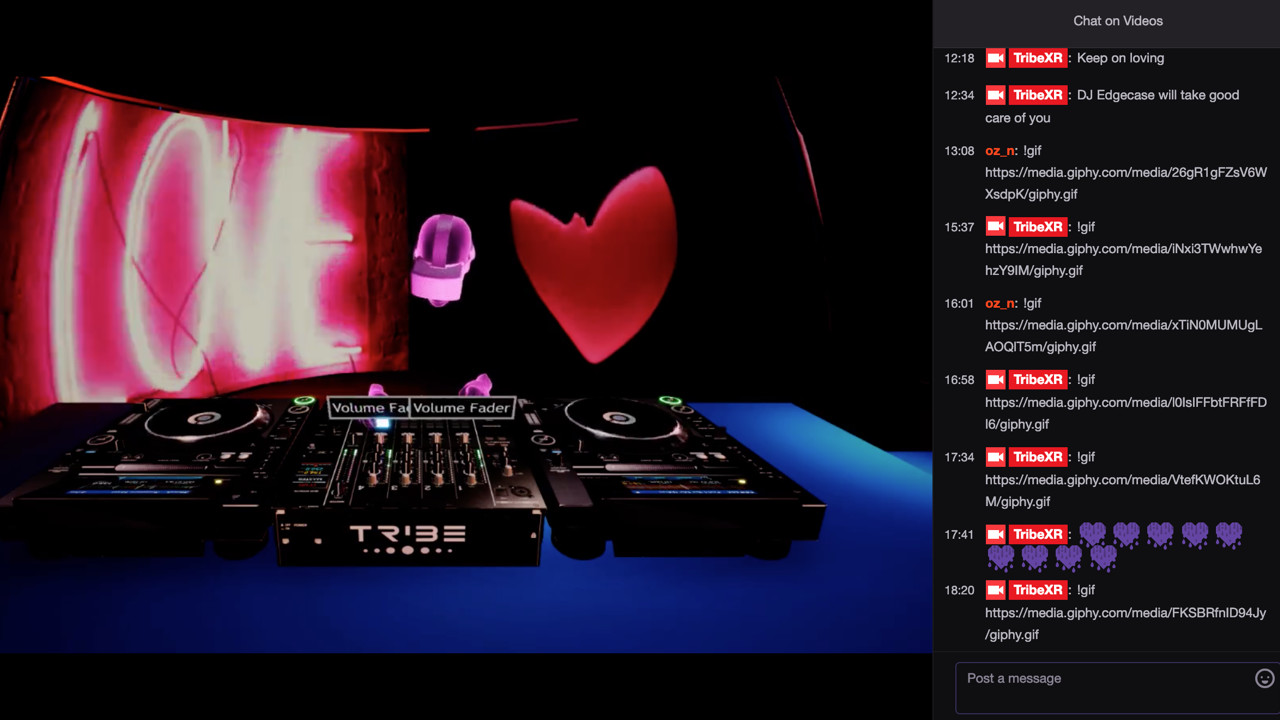Jump to the 13:08 chat timestamp
This screenshot has width=1280, height=720.
(x=959, y=151)
